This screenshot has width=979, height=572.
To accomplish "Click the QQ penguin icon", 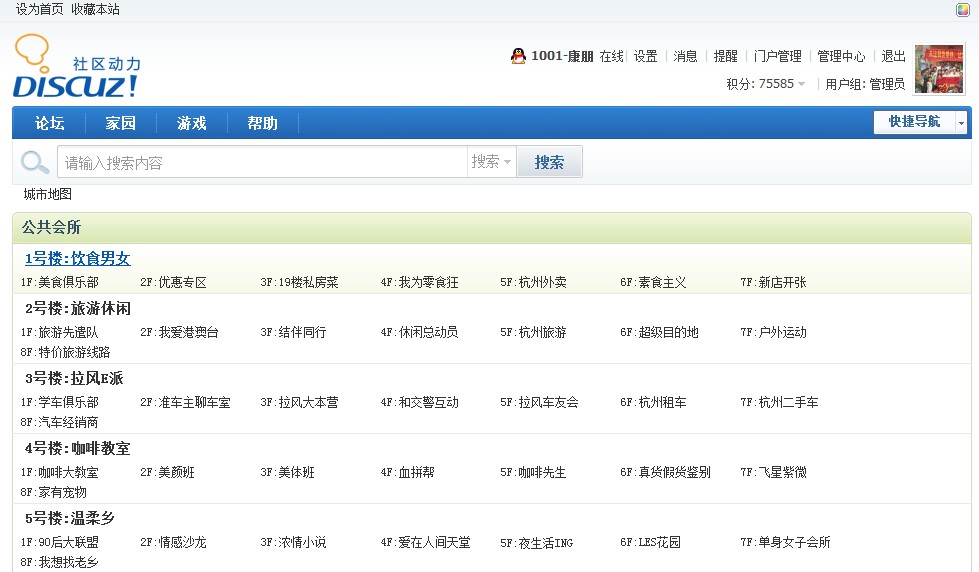I will pos(518,56).
